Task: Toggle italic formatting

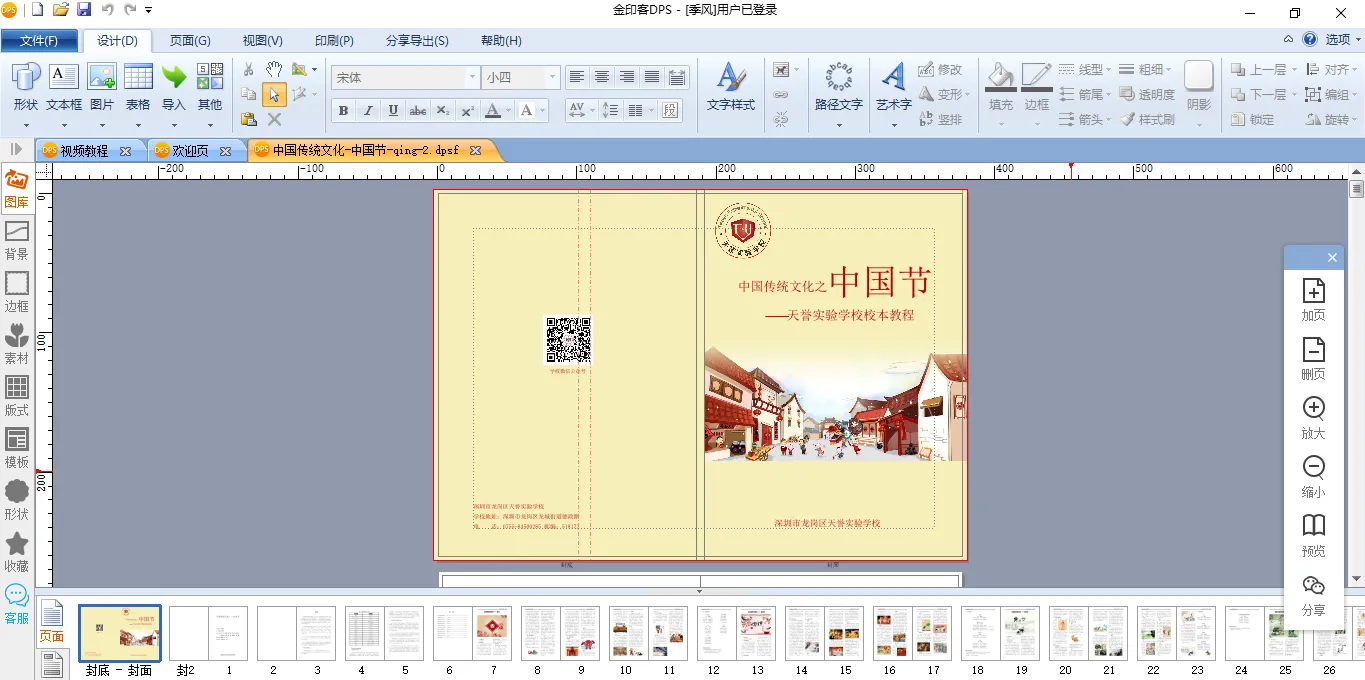Action: (368, 111)
